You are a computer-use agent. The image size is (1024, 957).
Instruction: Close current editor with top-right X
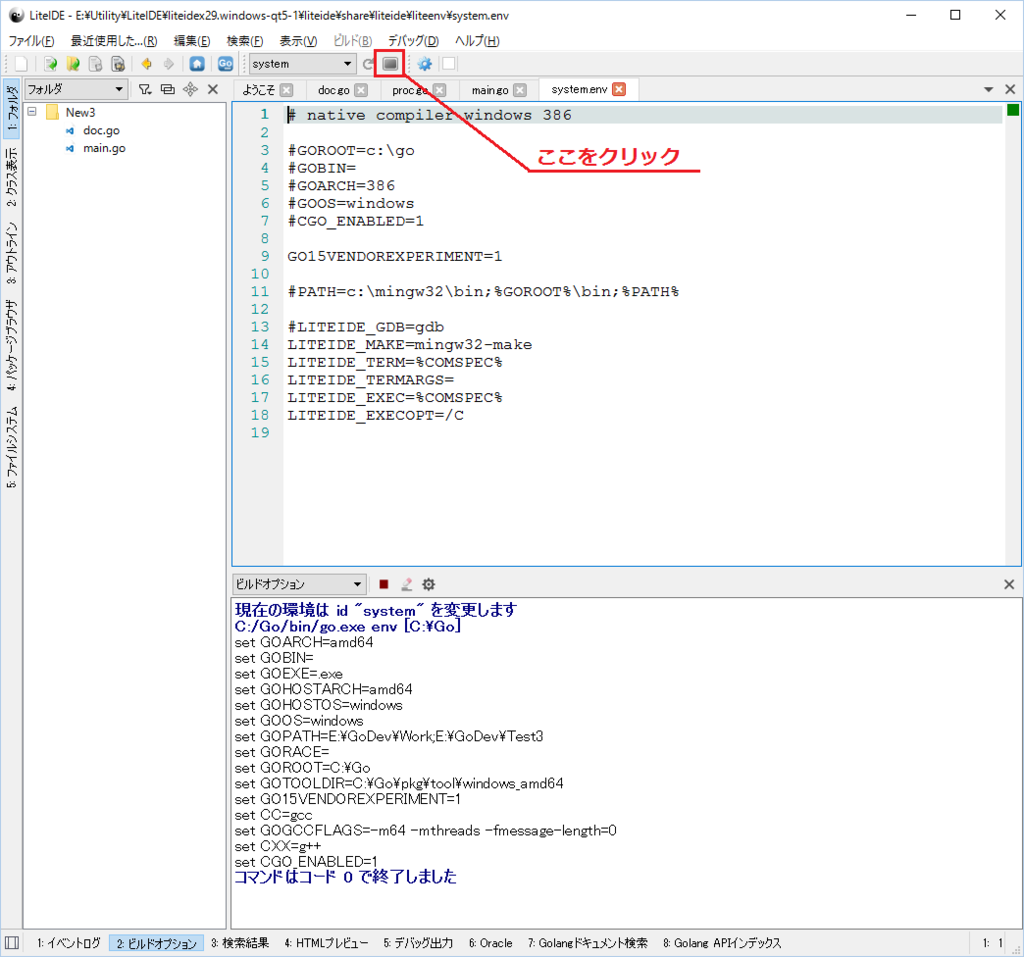click(x=1010, y=89)
